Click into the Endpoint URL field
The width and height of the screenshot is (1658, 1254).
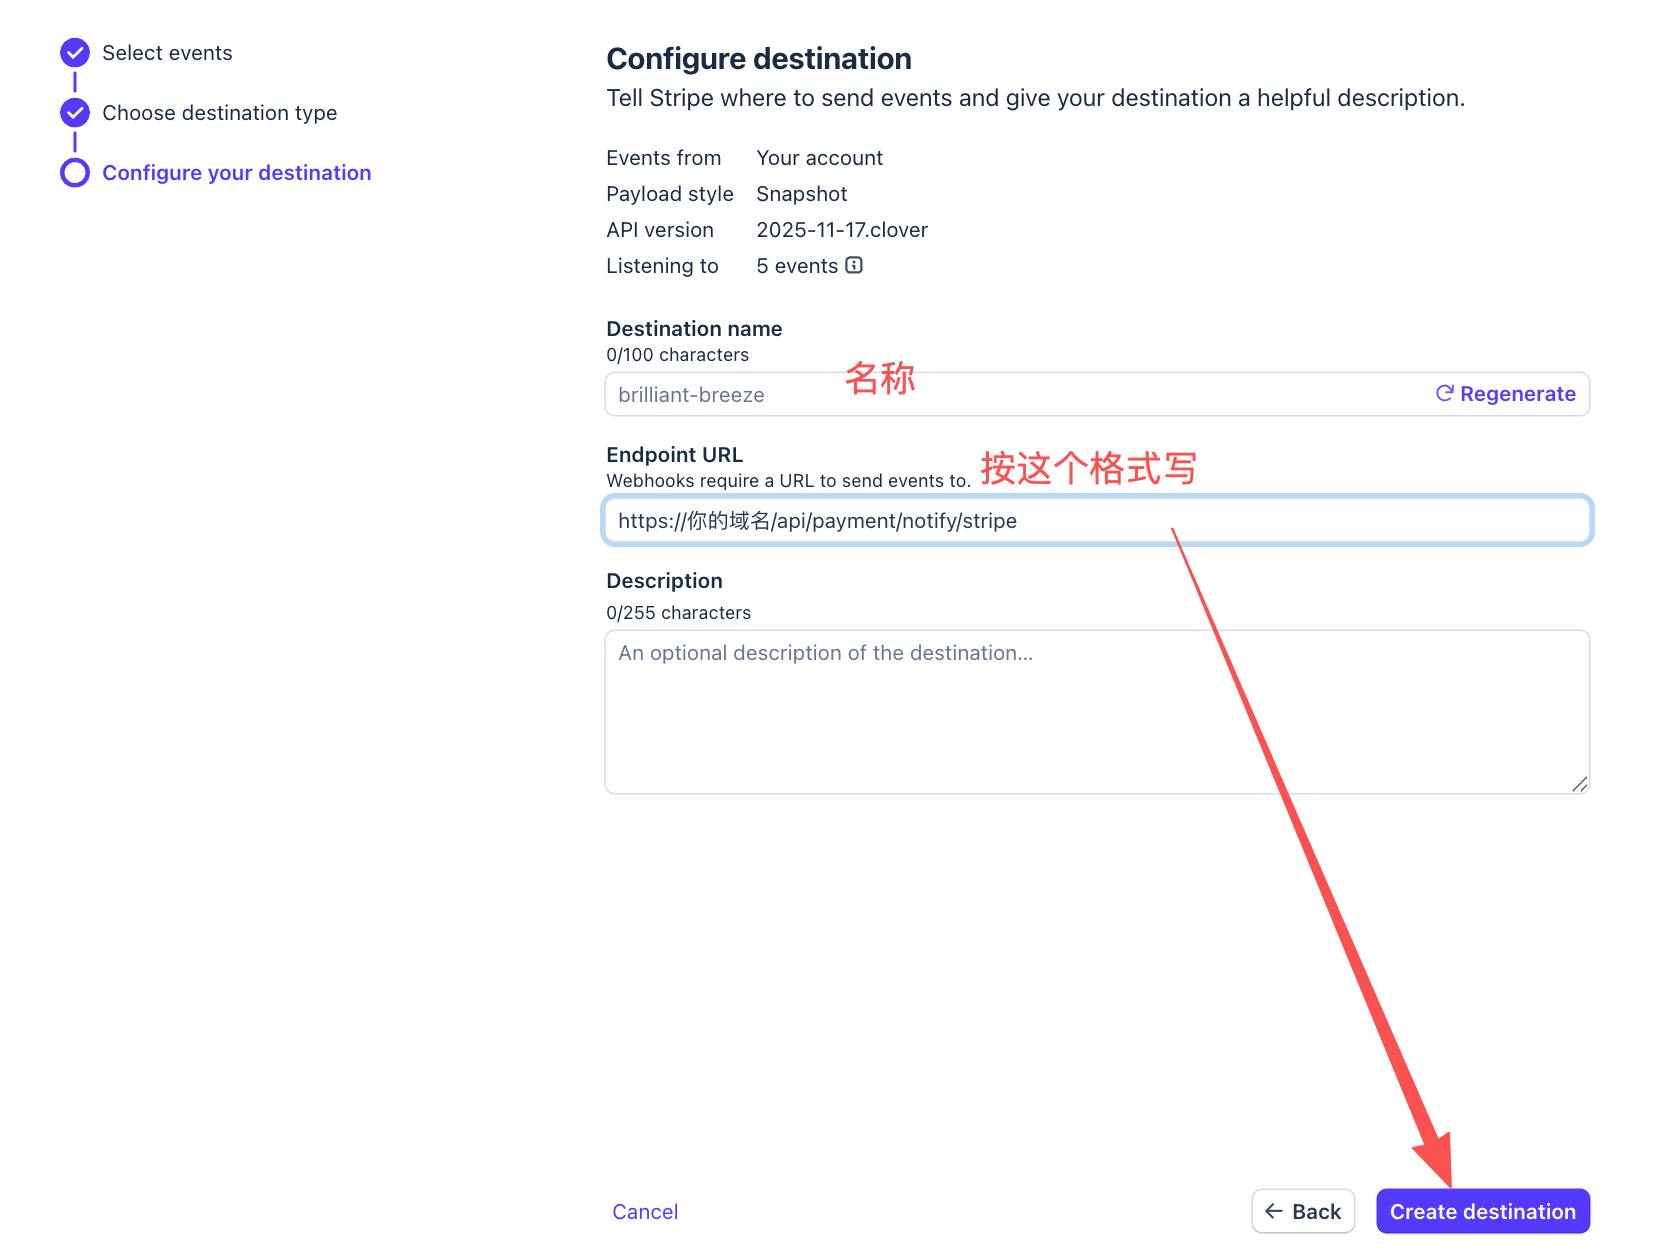click(1097, 521)
